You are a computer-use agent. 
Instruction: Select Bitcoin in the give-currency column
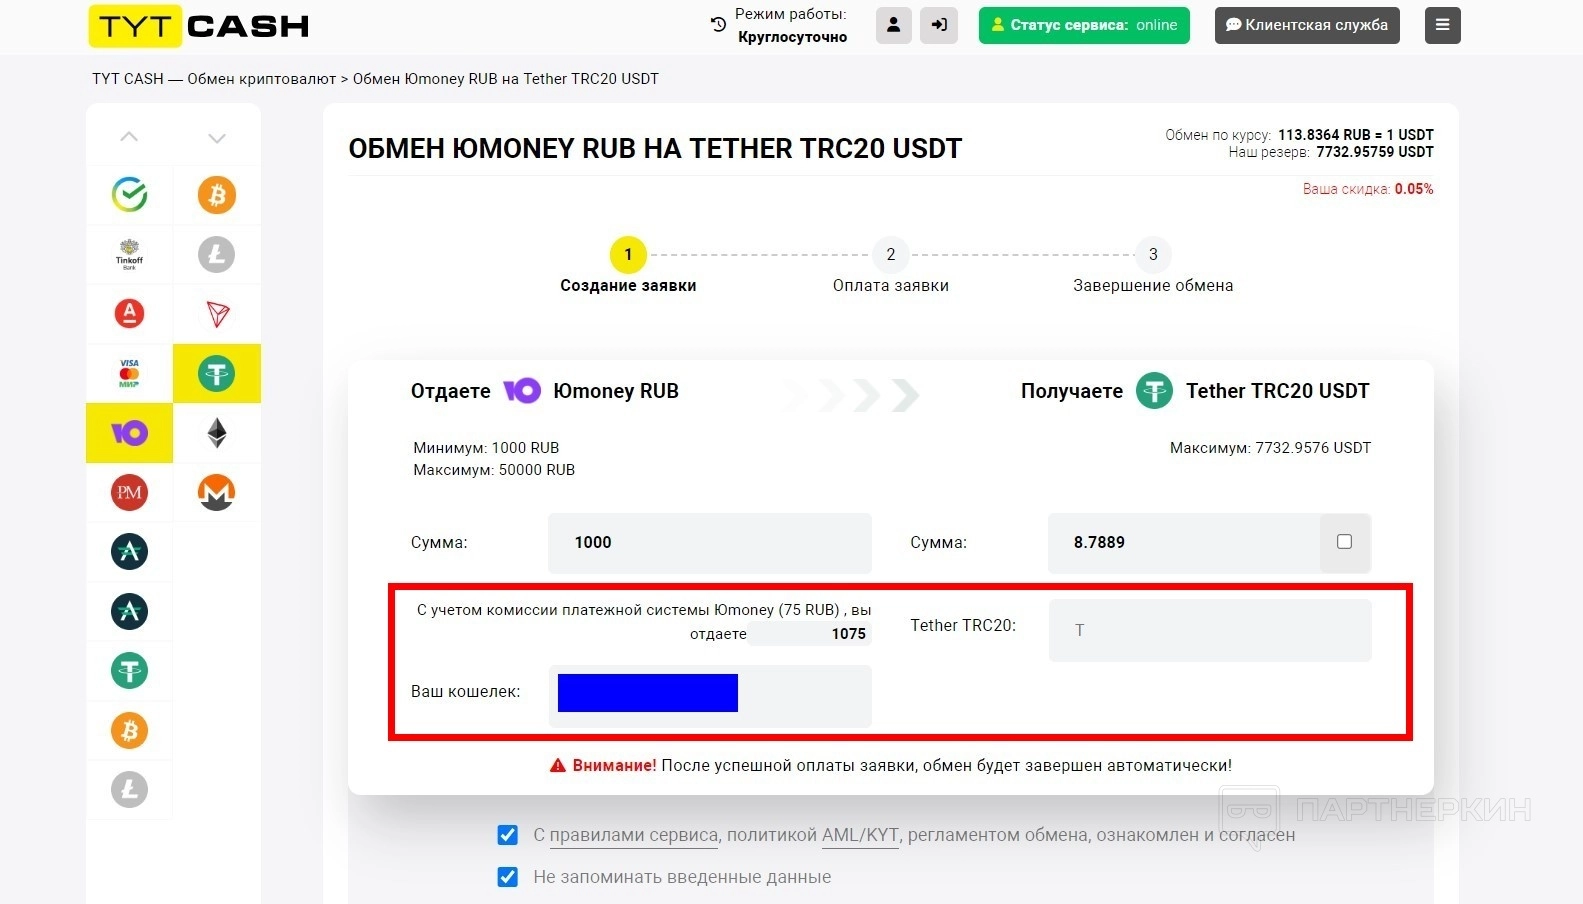129,730
